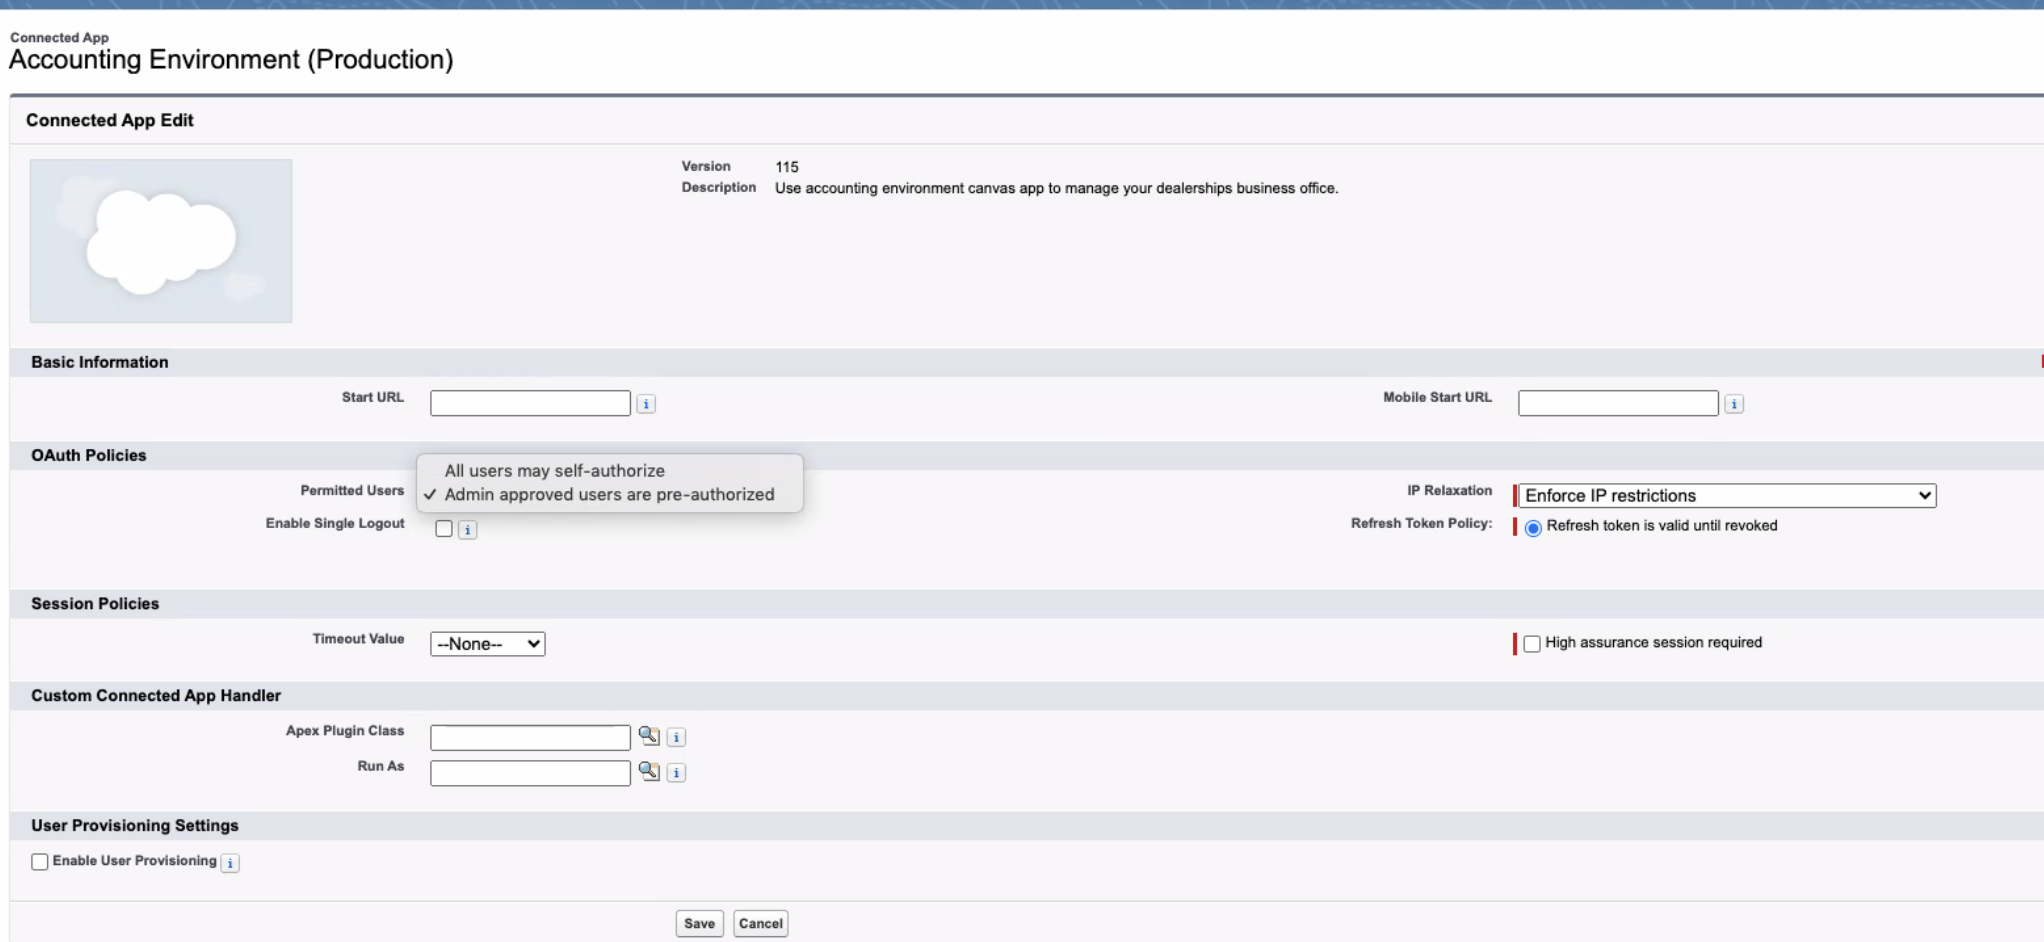Open the IP Relaxation dropdown
2044x942 pixels.
(x=1727, y=495)
